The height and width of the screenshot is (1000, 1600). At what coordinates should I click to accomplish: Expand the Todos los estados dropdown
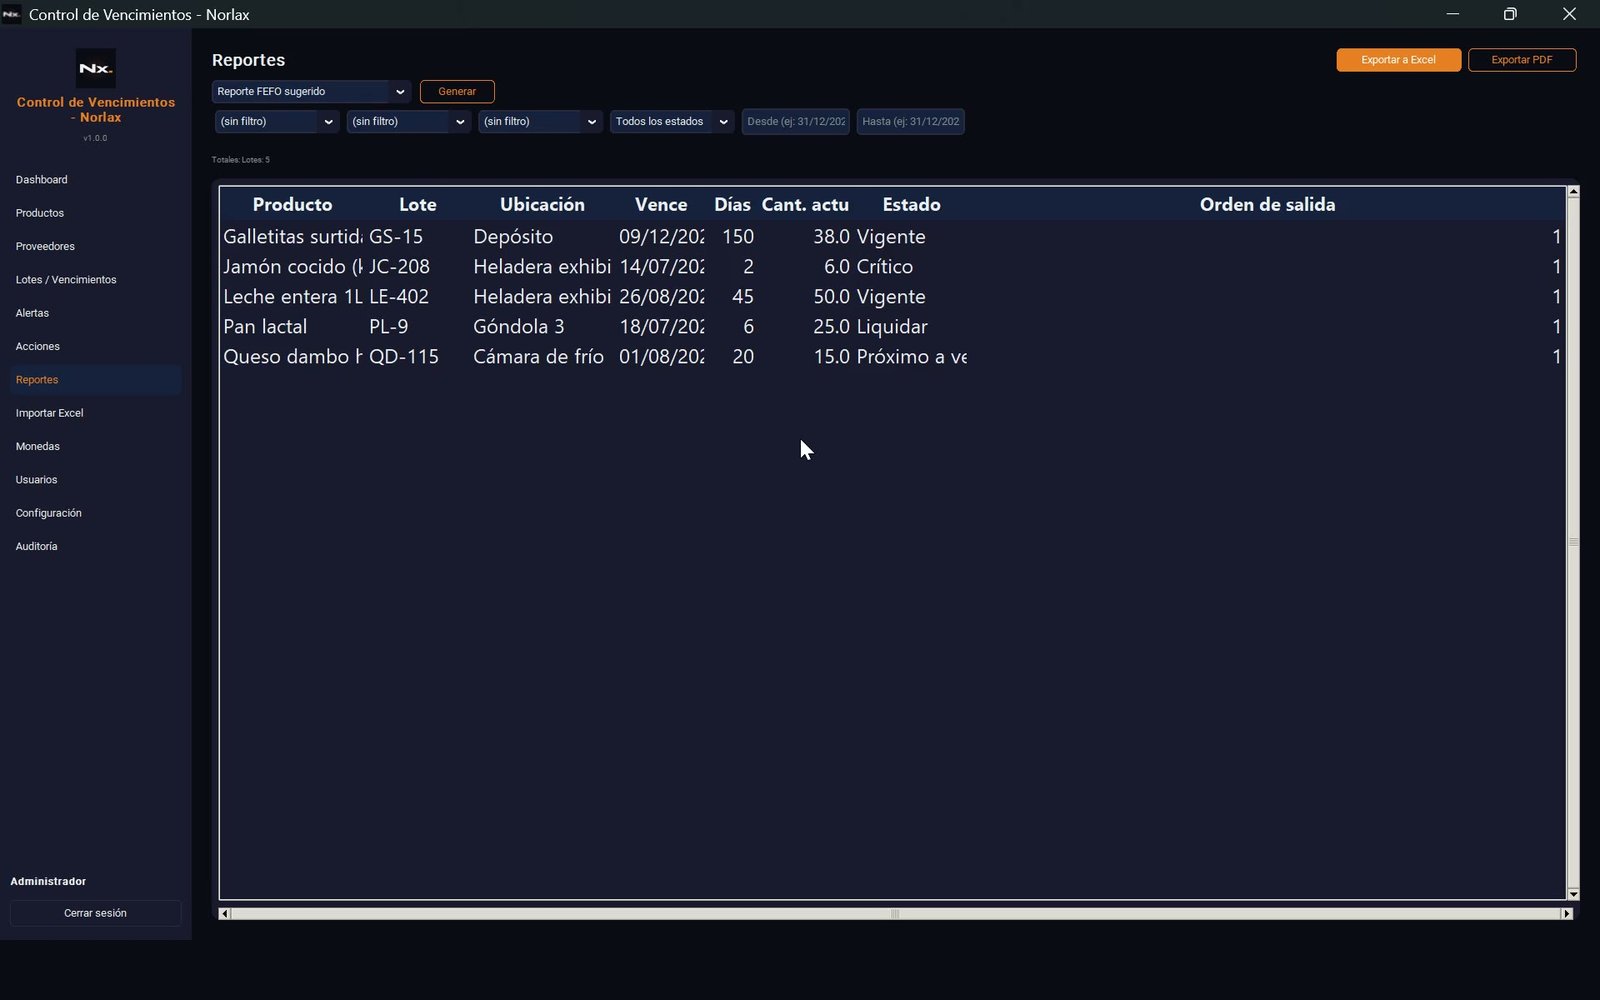(x=672, y=121)
